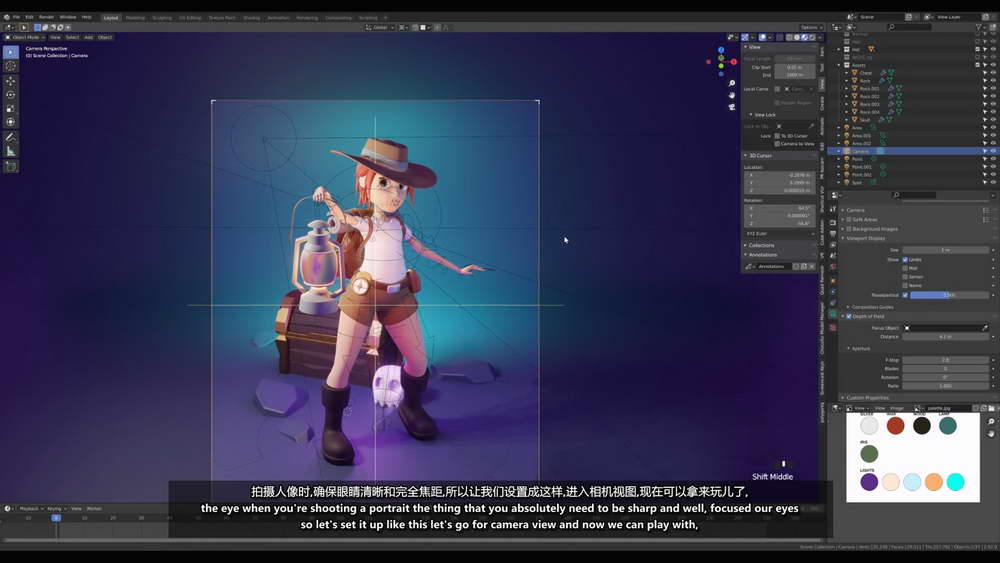1000x563 pixels.
Task: Open the timeline Playback menu
Action: coord(29,509)
